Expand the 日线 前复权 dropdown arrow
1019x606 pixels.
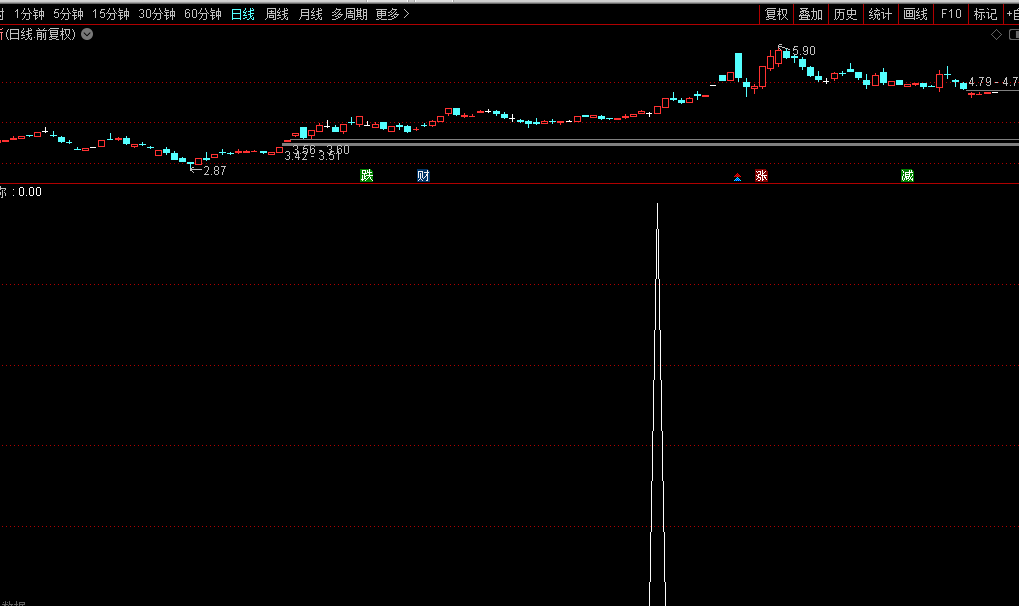click(x=87, y=34)
